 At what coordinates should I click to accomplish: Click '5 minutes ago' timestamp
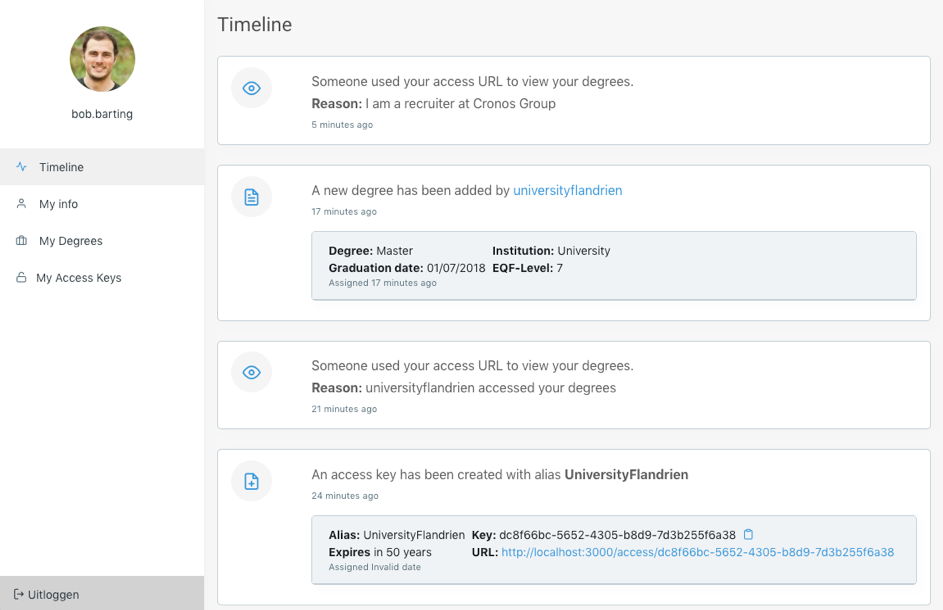tap(342, 125)
